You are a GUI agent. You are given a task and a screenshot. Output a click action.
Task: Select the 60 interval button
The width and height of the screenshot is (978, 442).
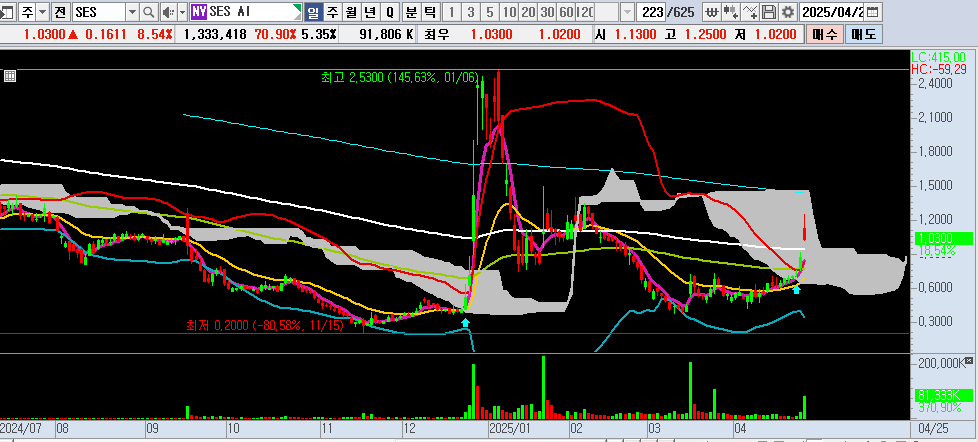[x=566, y=11]
